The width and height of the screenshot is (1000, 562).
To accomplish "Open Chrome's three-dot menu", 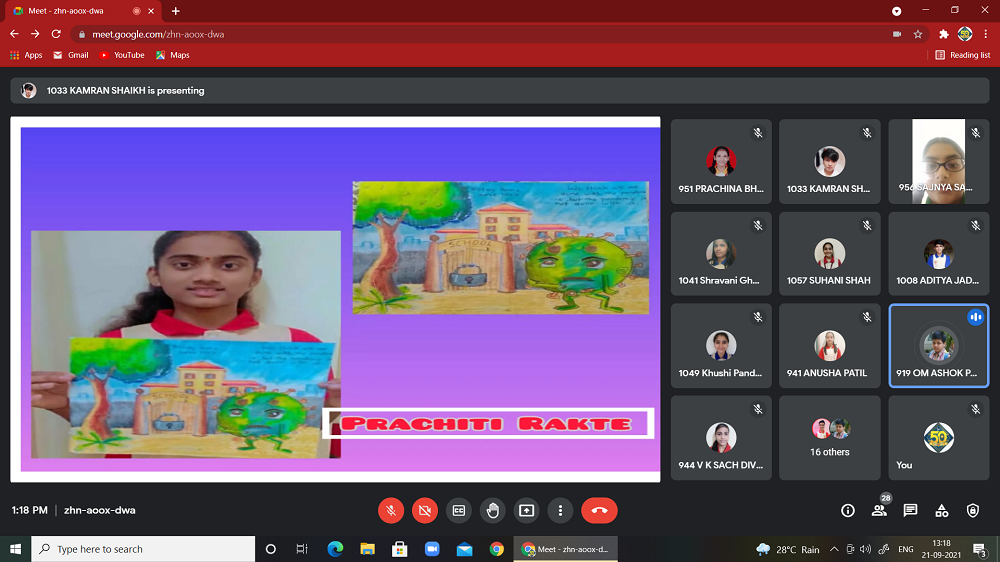I will [986, 34].
